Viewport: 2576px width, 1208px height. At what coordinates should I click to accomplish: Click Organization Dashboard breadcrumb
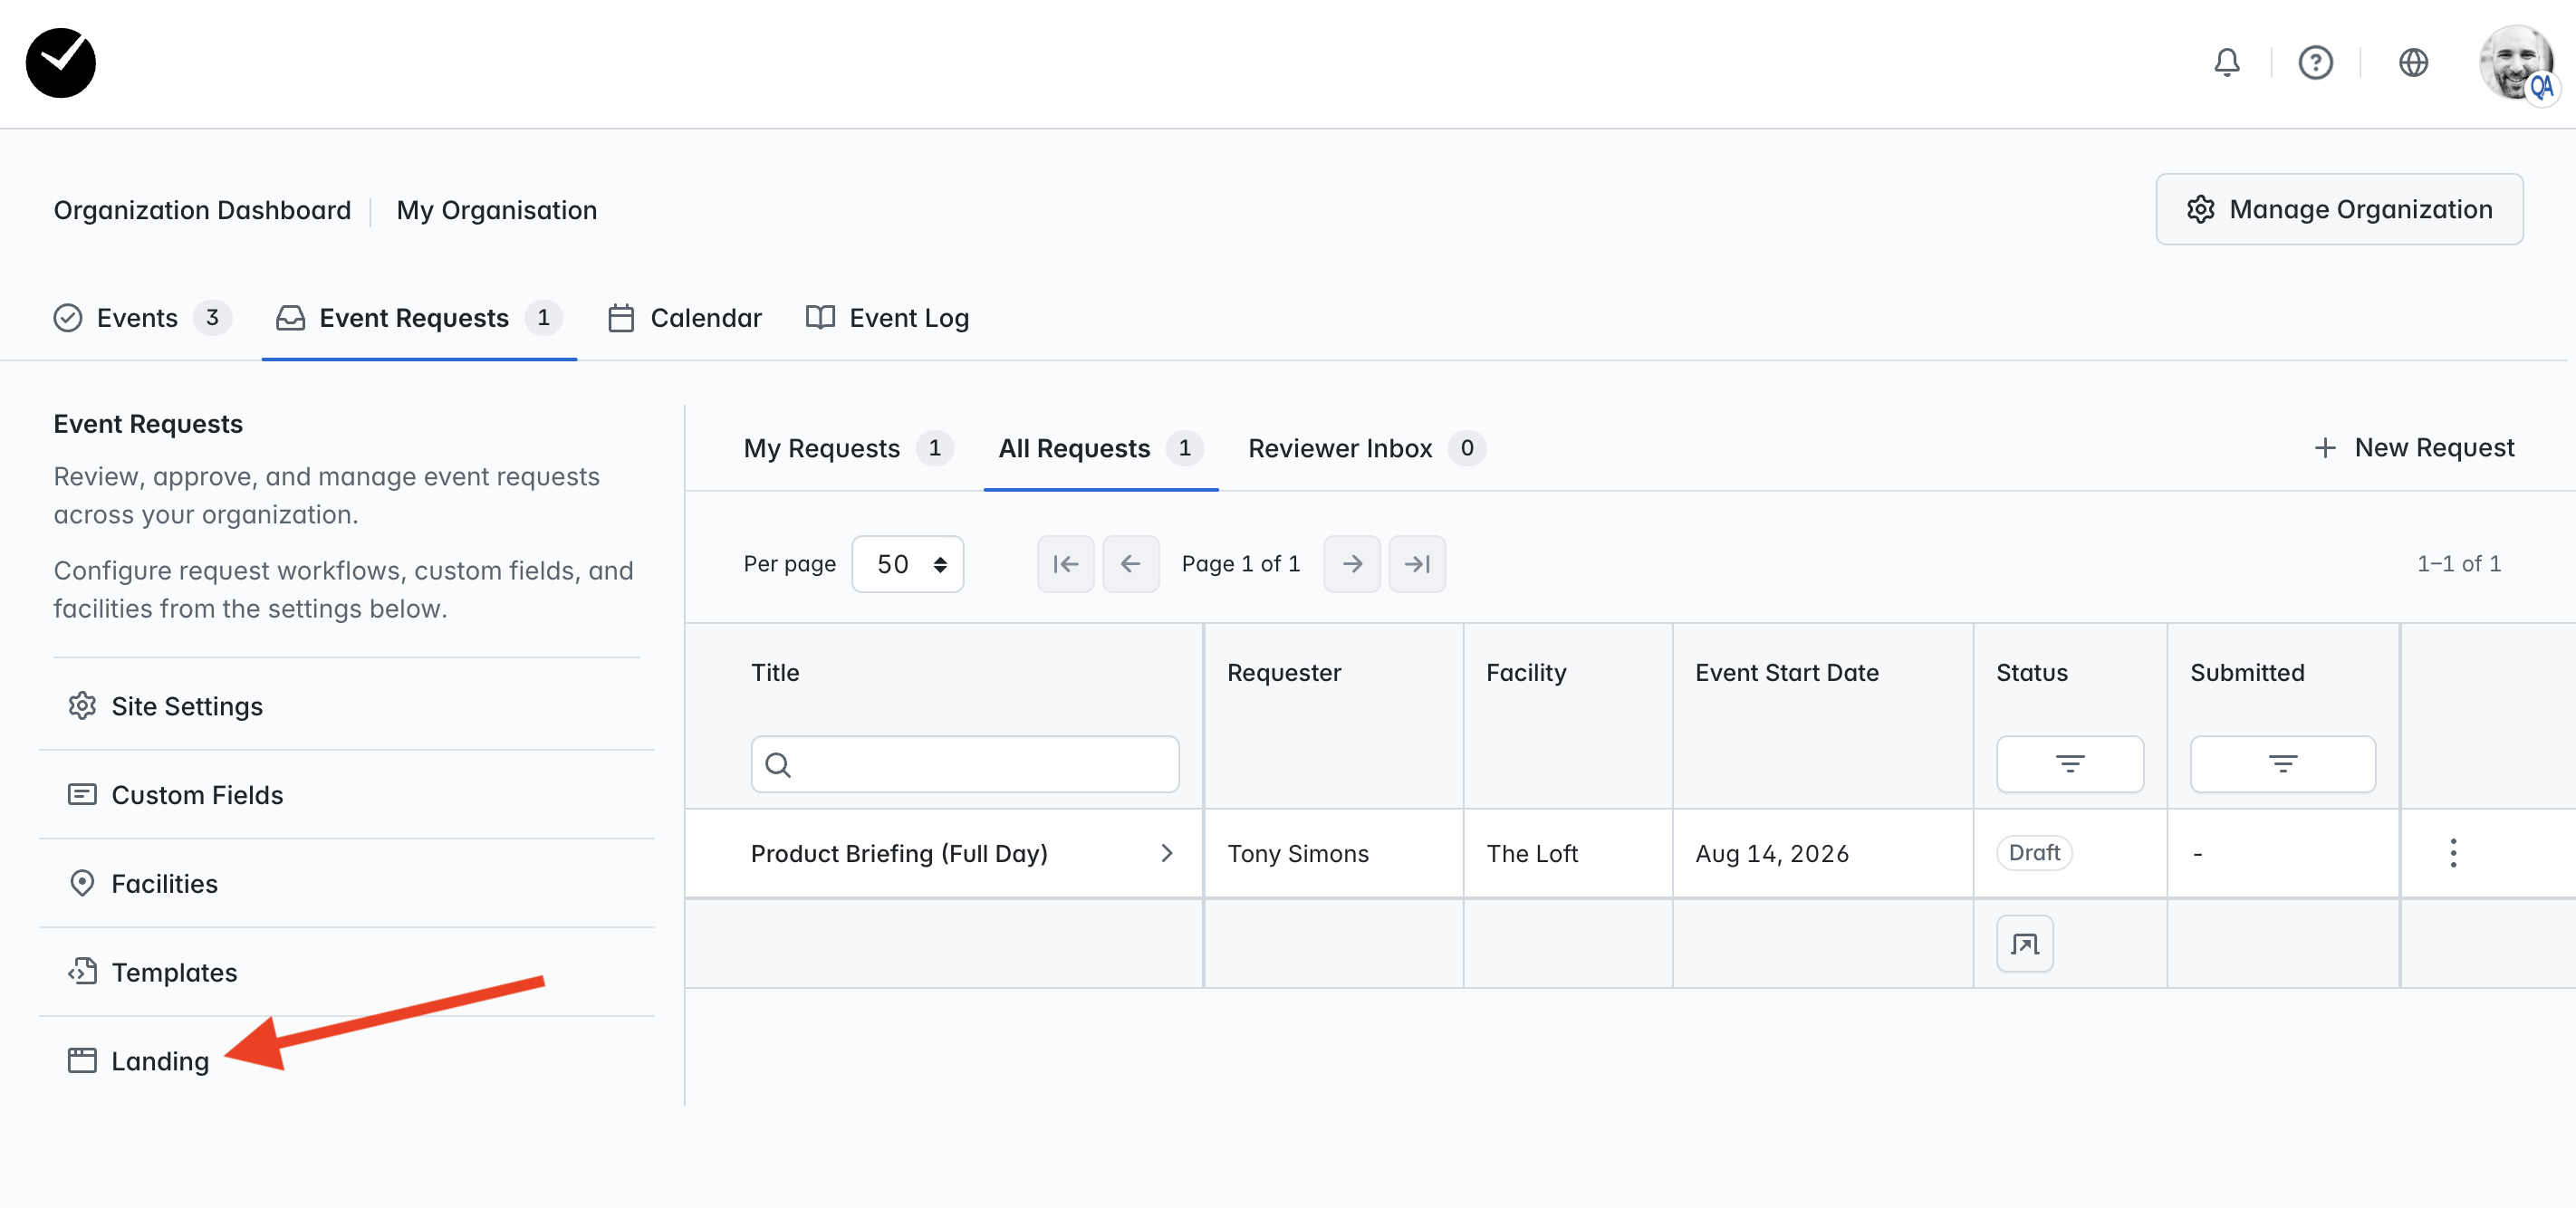click(x=202, y=210)
